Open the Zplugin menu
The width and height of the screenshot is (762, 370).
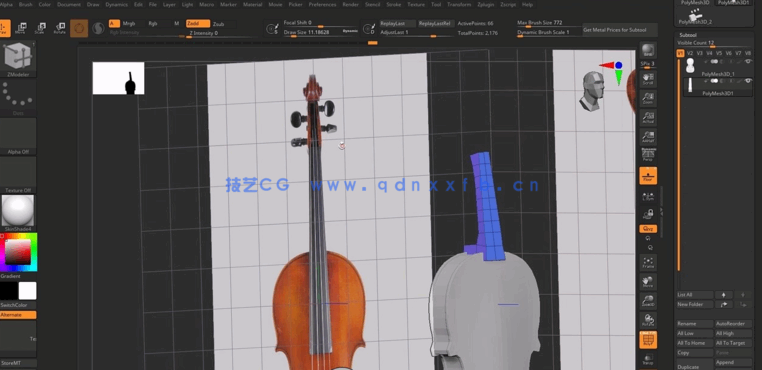[x=486, y=4]
